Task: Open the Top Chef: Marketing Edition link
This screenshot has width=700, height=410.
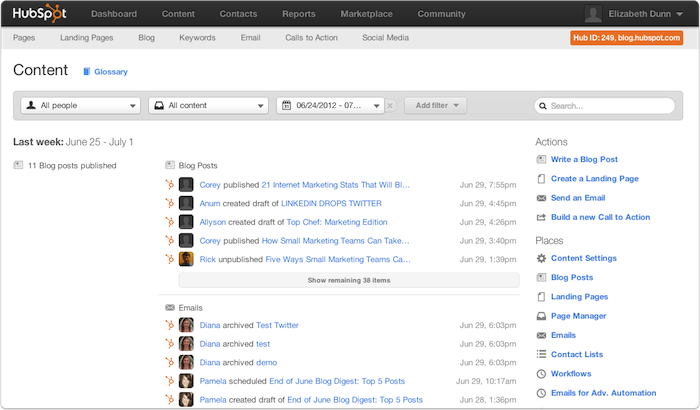Action: [x=336, y=222]
